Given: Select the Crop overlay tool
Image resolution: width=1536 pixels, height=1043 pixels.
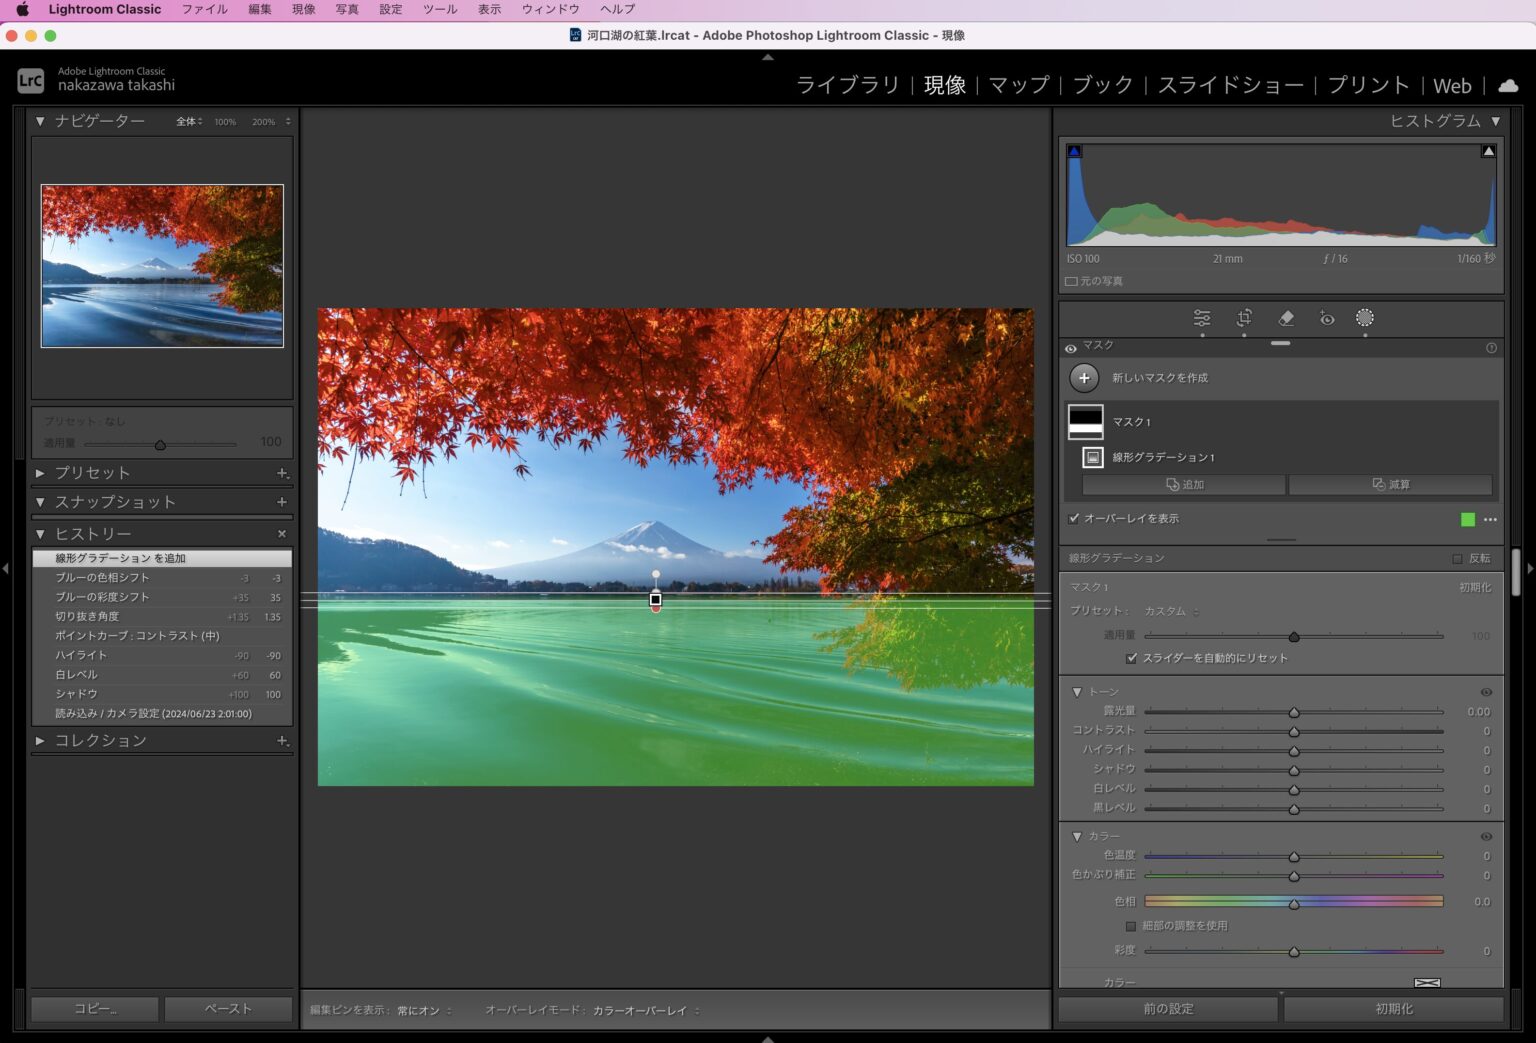Looking at the screenshot, I should (x=1244, y=318).
